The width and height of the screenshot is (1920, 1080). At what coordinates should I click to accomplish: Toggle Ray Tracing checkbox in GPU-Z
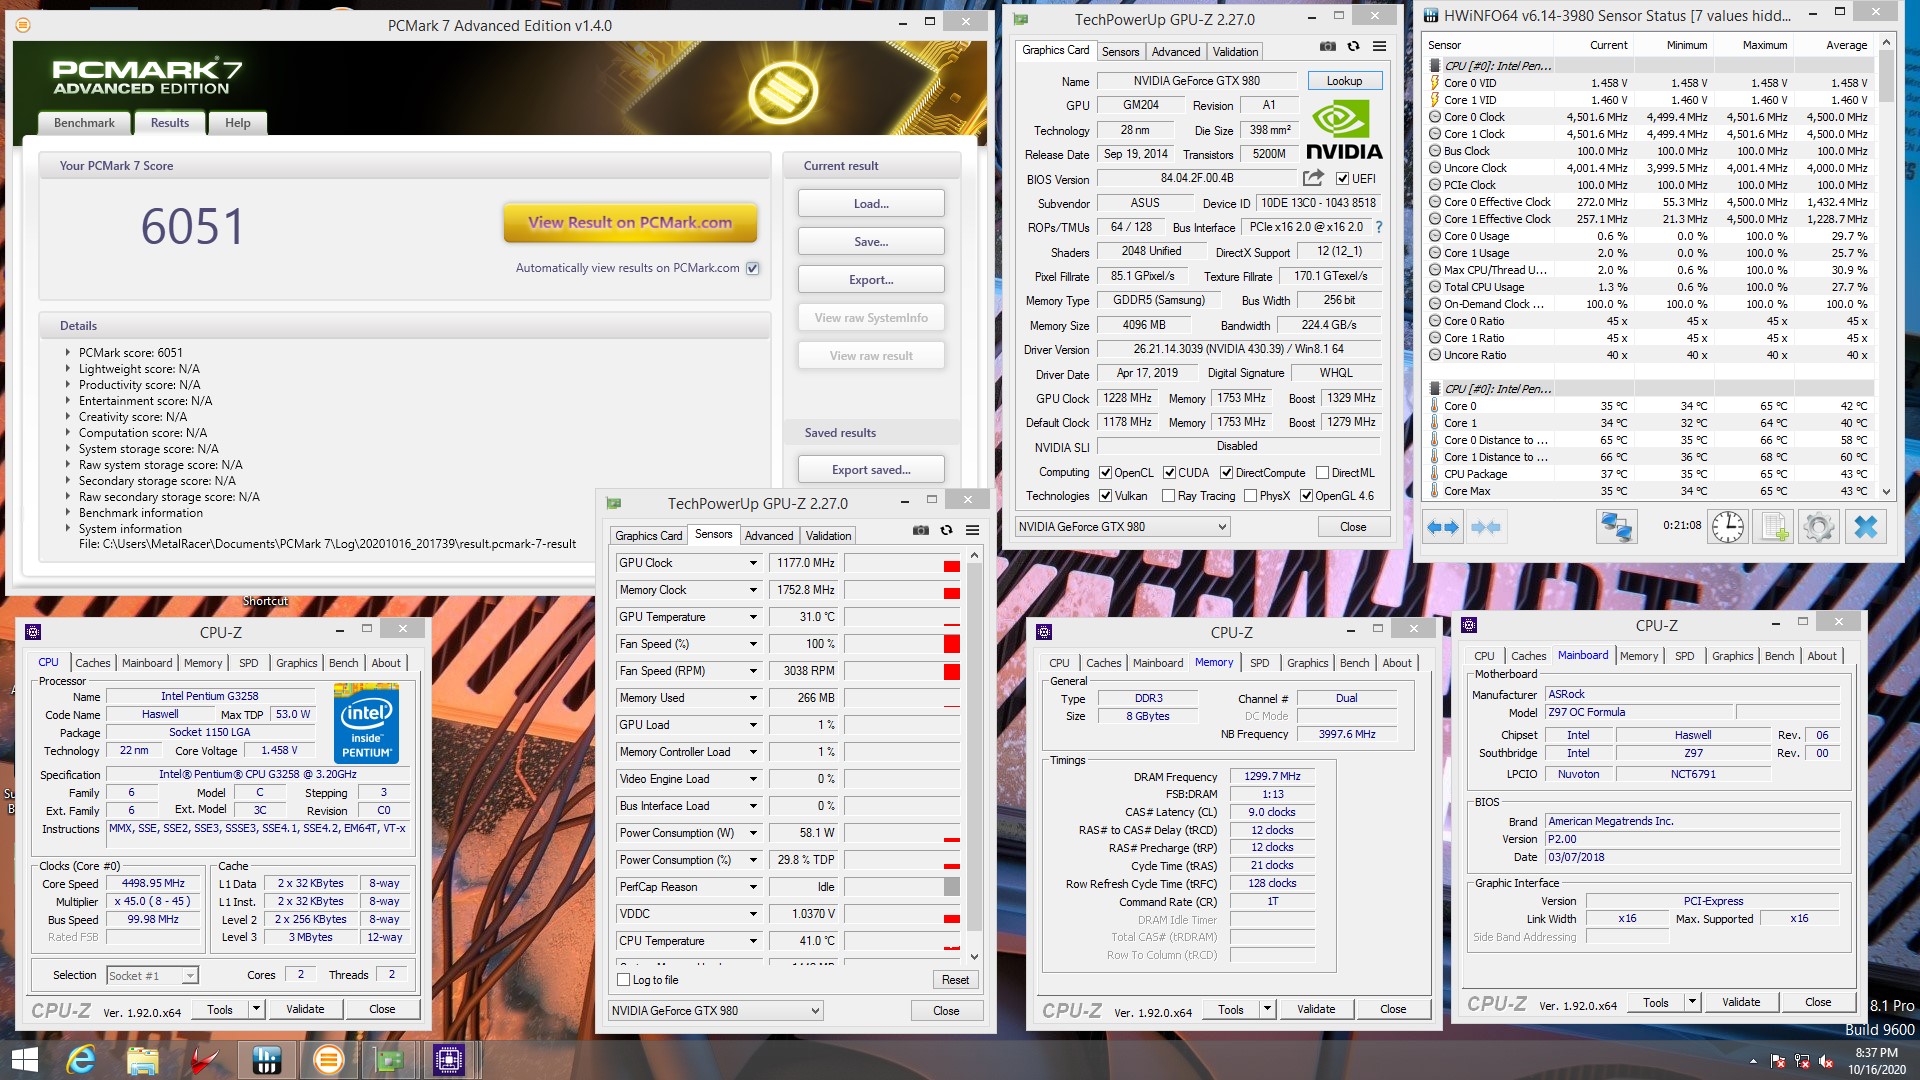1168,496
